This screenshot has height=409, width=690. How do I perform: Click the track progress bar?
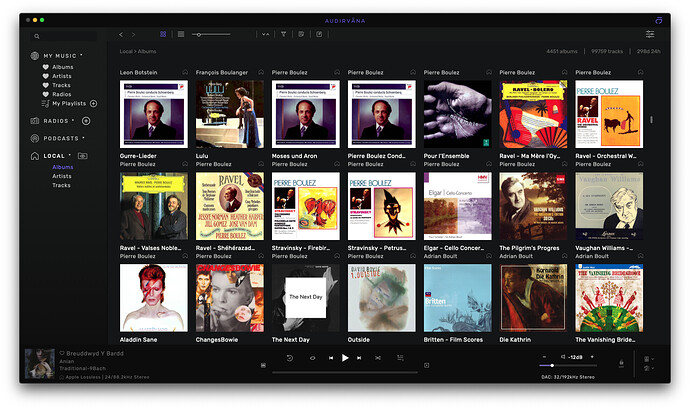[x=345, y=372]
